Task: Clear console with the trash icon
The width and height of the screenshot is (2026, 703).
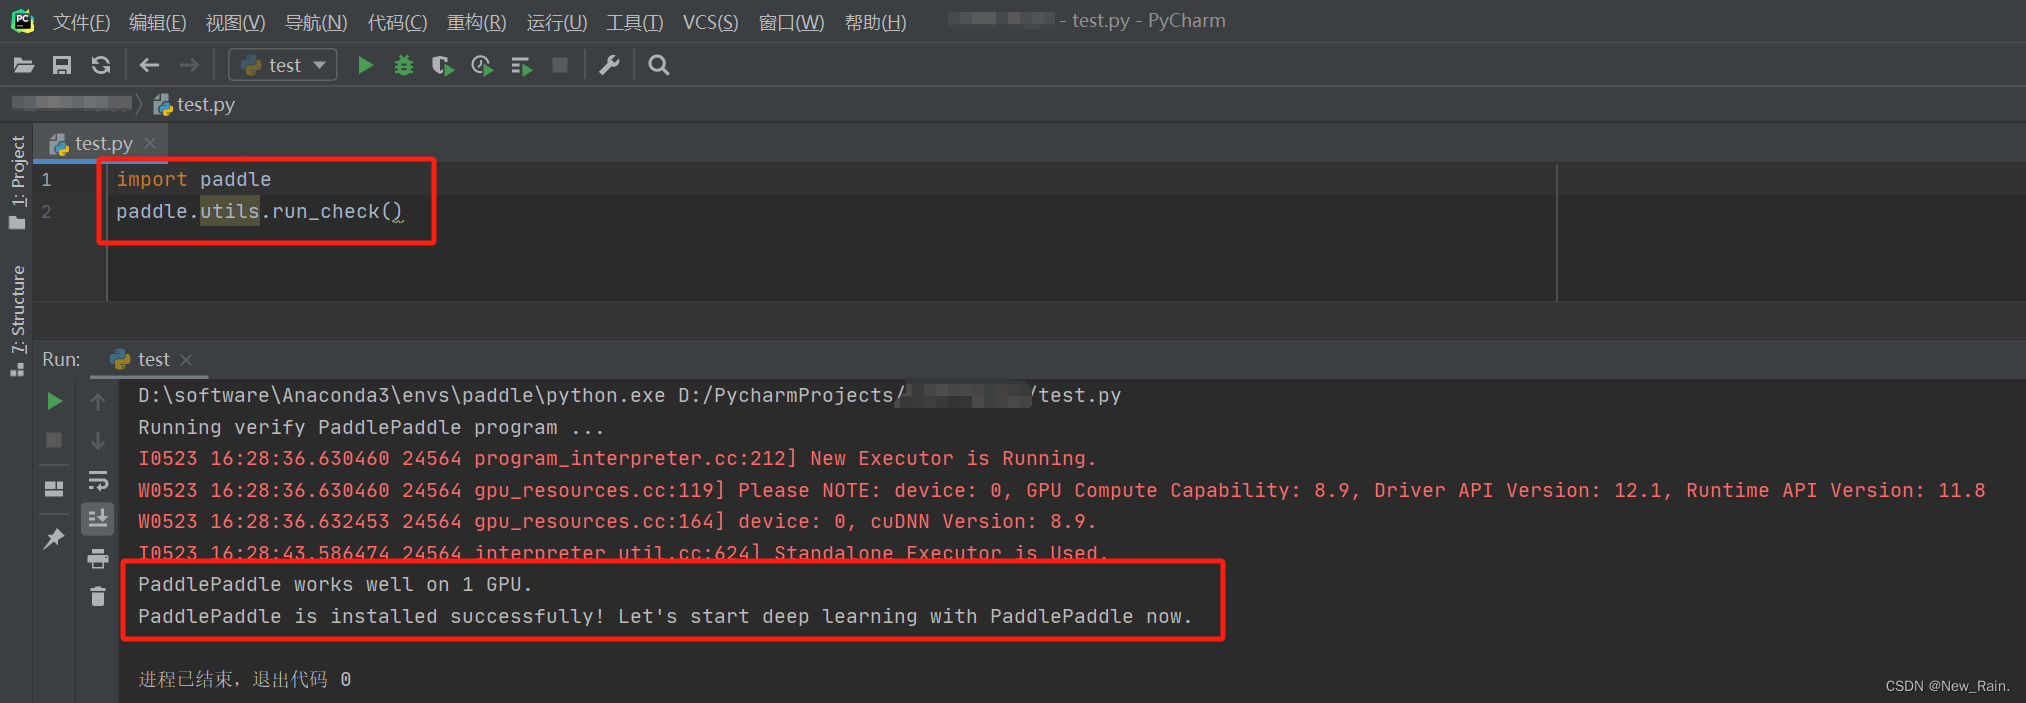Action: 98,597
